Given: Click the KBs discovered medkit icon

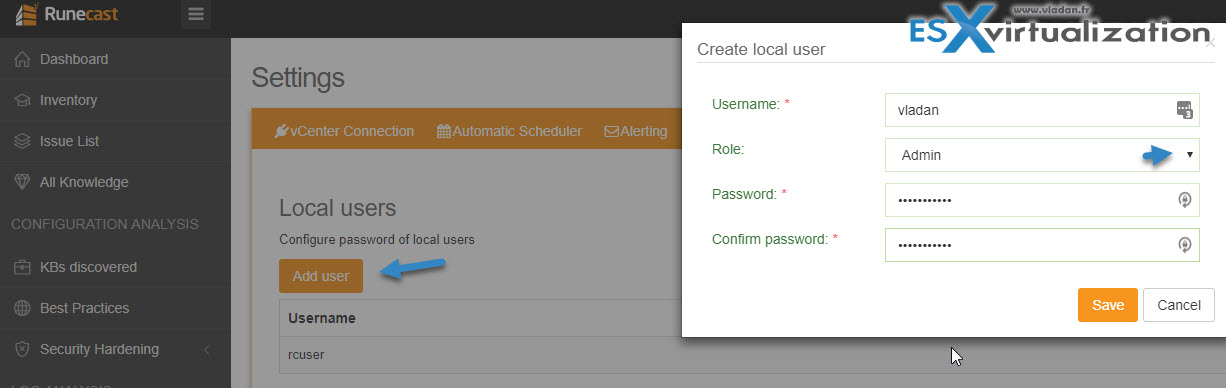Looking at the screenshot, I should click(22, 267).
